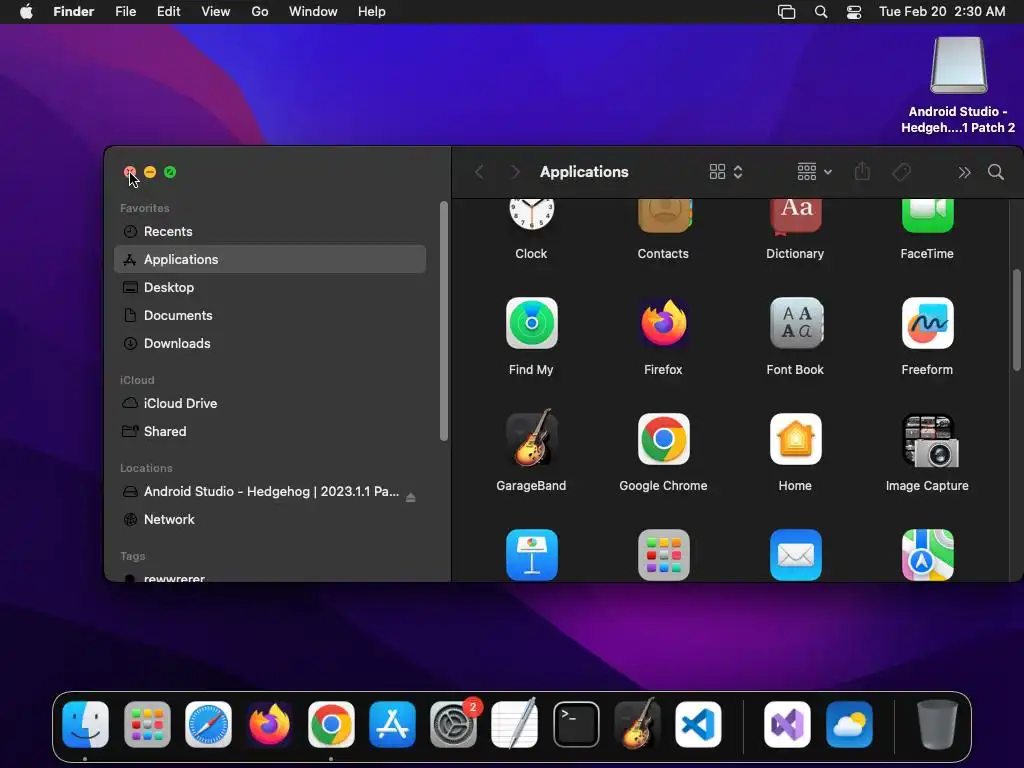Viewport: 1024px width, 768px height.
Task: Launch Firefox from the Dock
Action: pyautogui.click(x=270, y=724)
